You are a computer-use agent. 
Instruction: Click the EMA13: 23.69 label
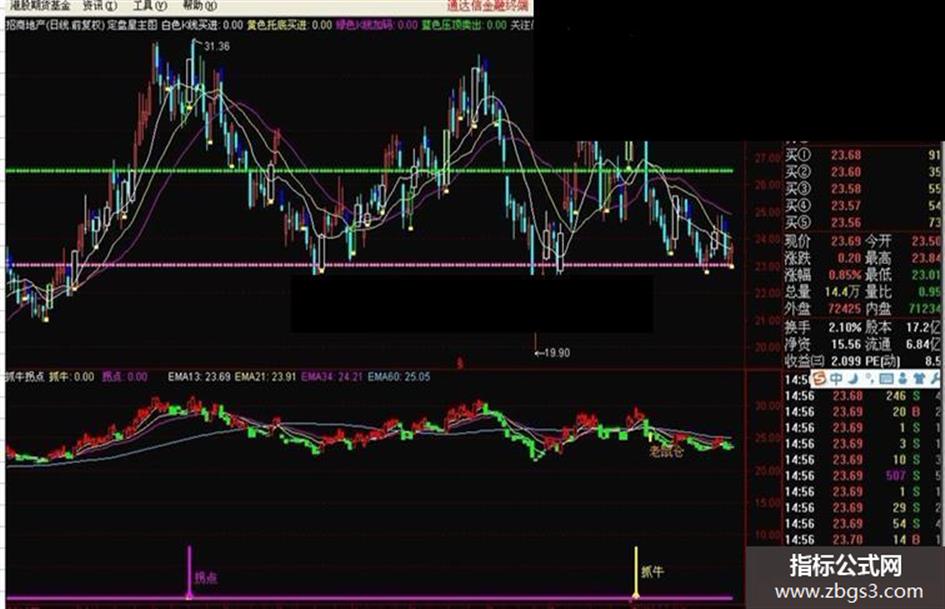(x=199, y=377)
